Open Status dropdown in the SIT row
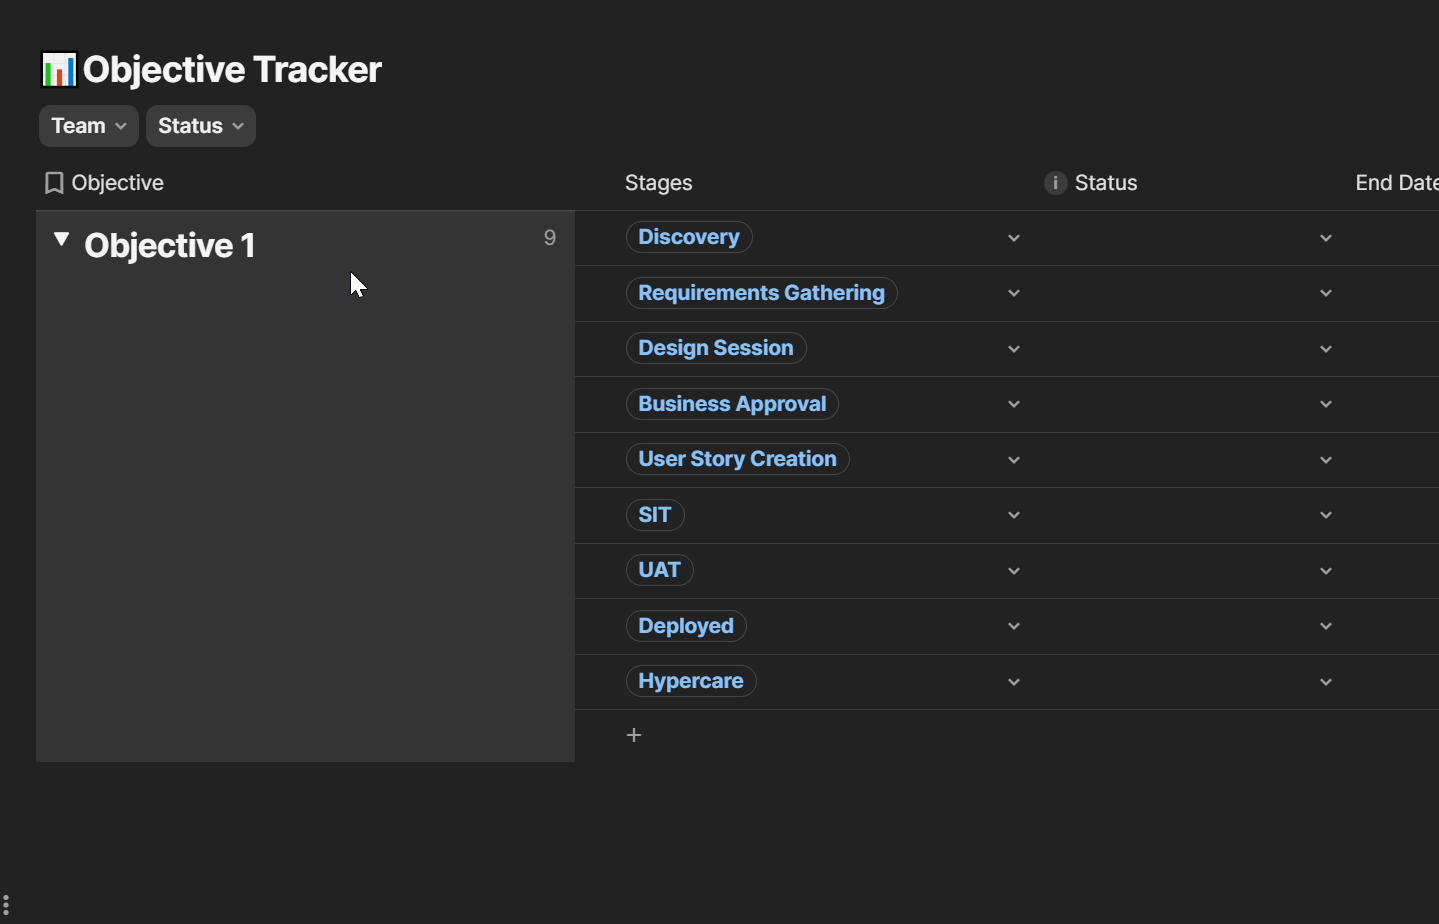The height and width of the screenshot is (924, 1439). (1325, 515)
